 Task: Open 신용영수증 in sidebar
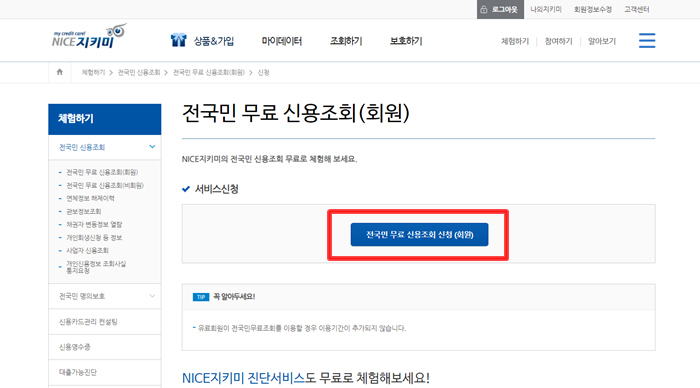click(104, 347)
